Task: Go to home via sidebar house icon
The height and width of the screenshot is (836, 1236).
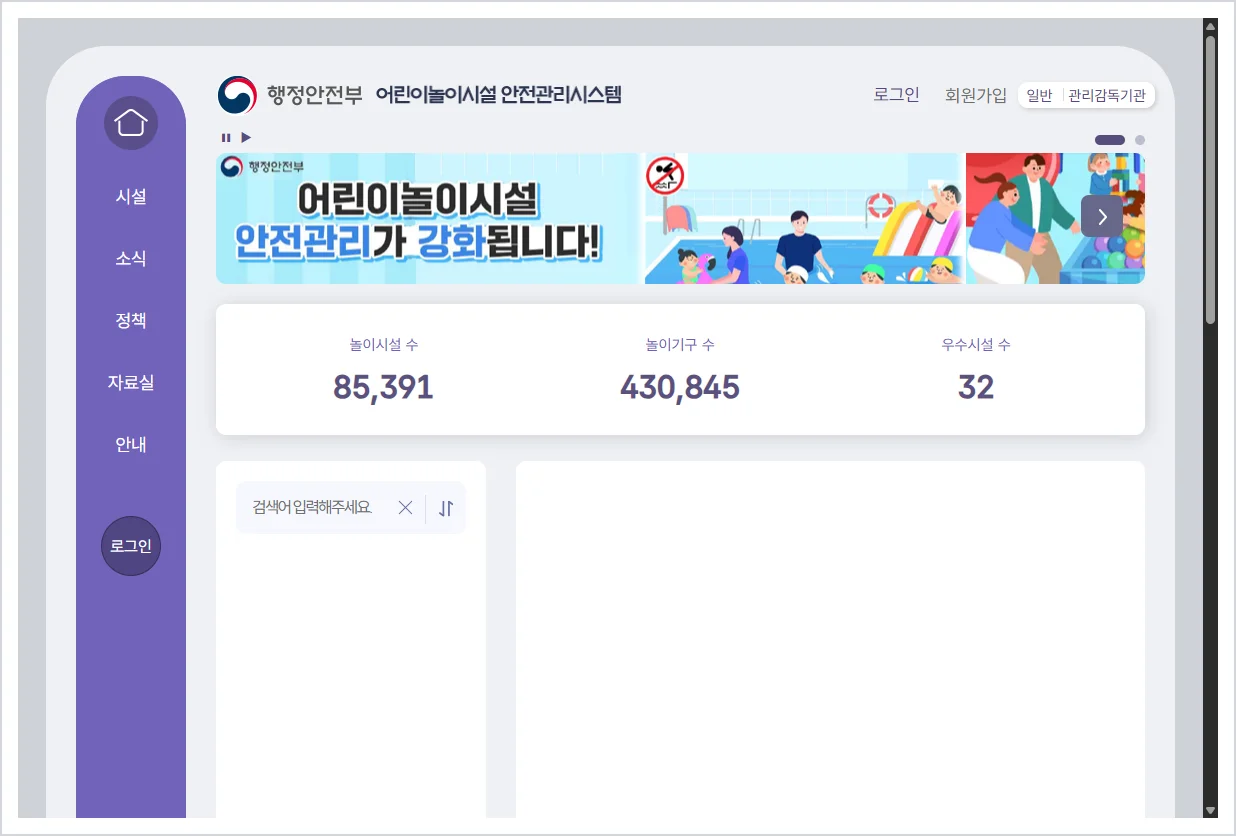Action: pos(131,123)
